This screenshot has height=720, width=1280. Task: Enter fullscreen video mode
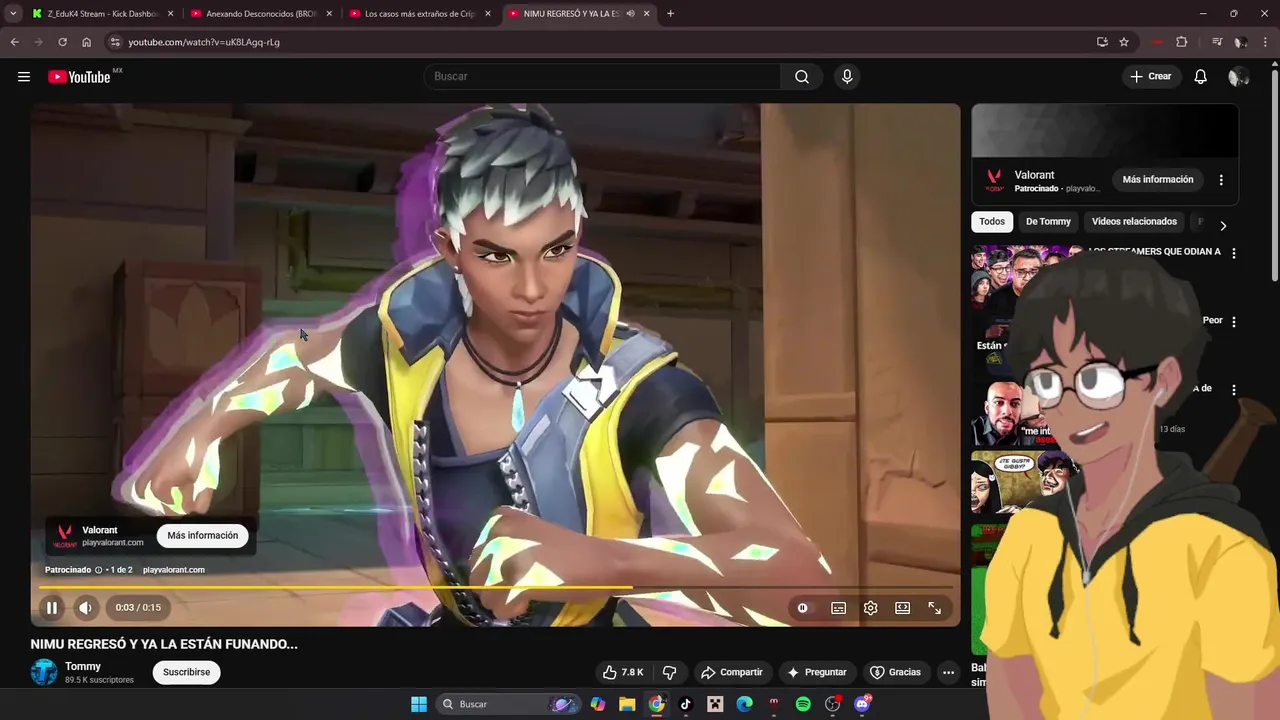point(935,608)
